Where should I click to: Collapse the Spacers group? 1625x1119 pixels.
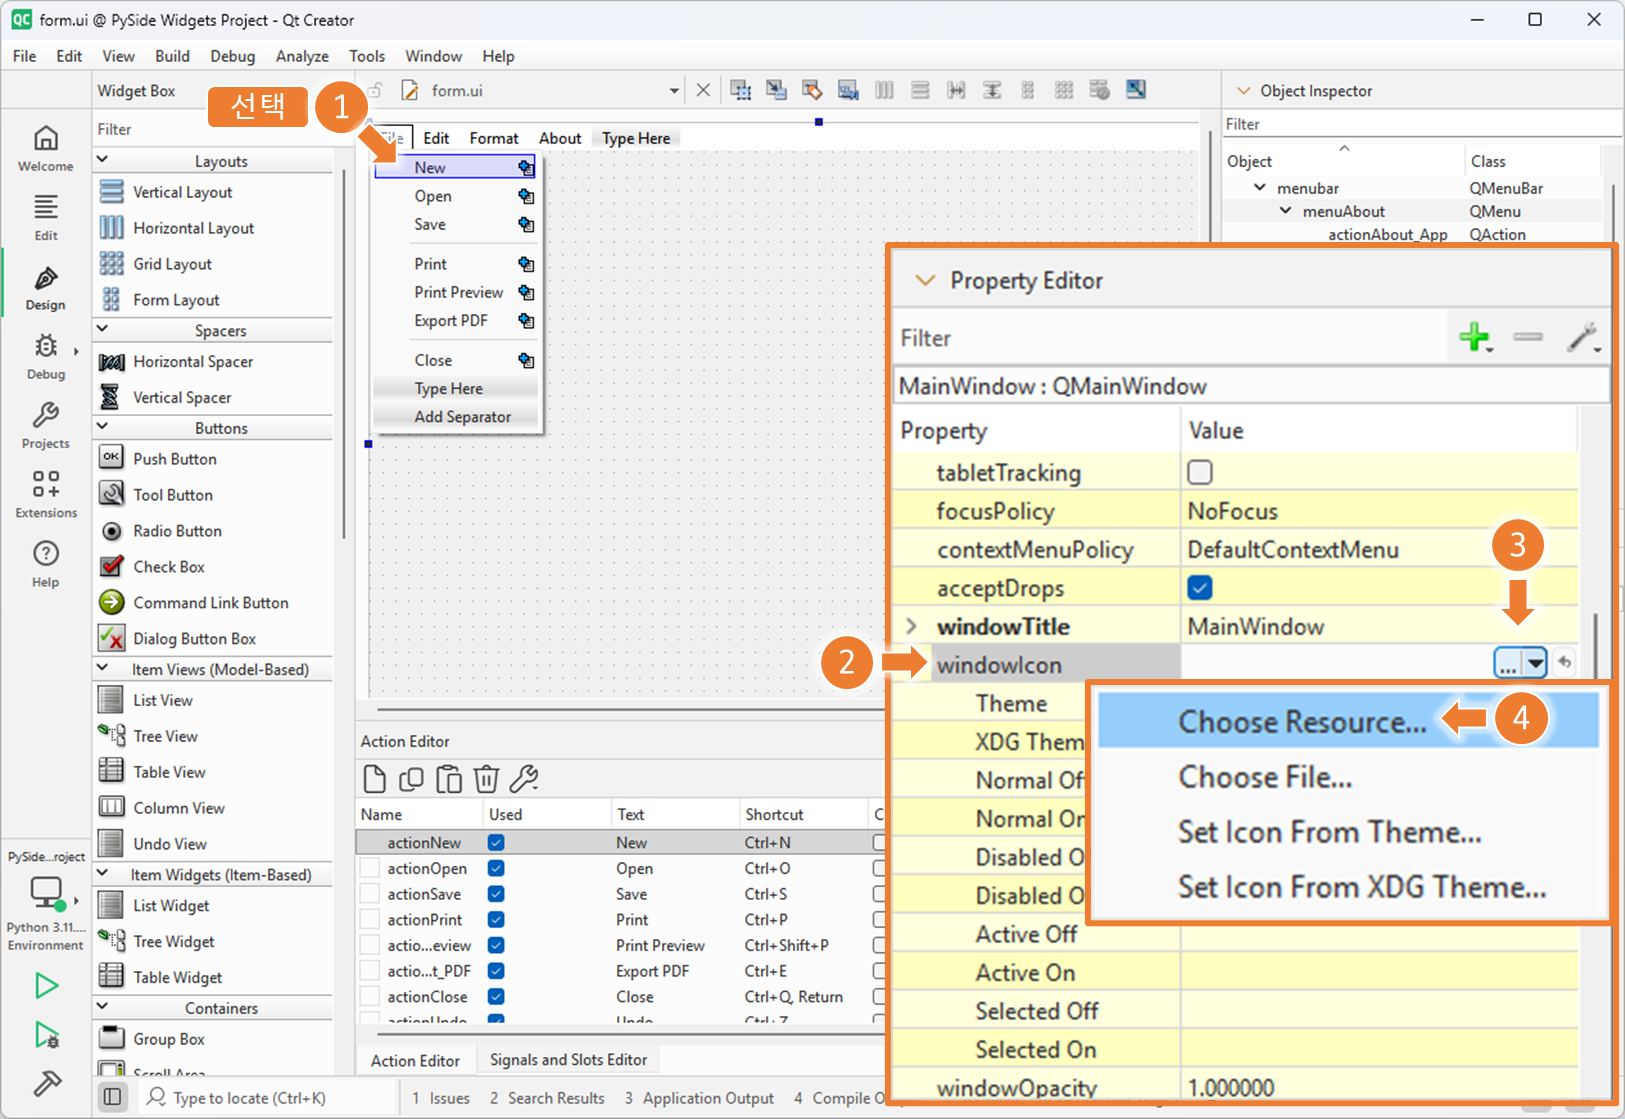coord(102,329)
